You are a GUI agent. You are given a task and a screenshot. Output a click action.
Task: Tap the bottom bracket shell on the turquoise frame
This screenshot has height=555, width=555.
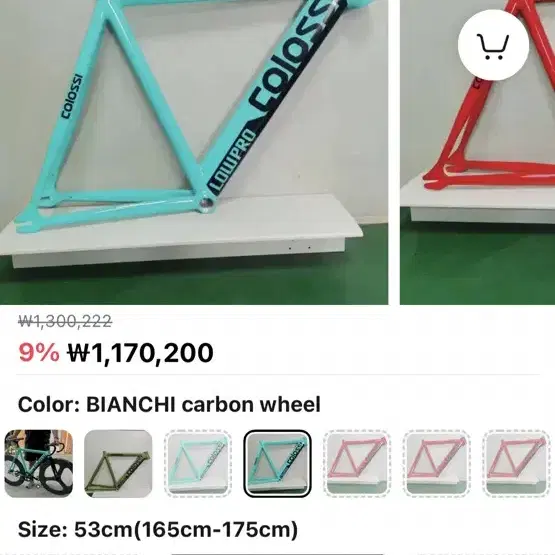click(206, 202)
